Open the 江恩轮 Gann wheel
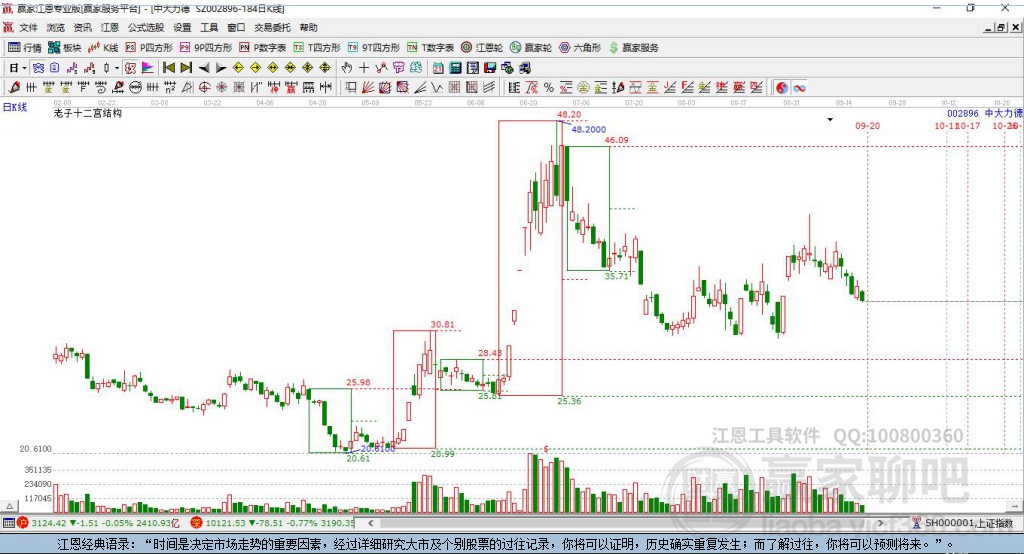 point(482,48)
